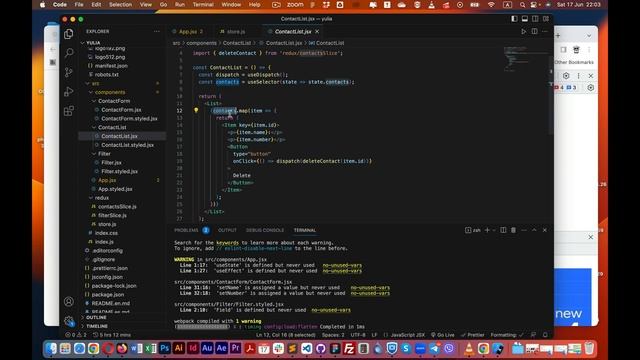Image resolution: width=640 pixels, height=360 pixels.
Task: Collapse the YULIA root folder
Action: (x=83, y=43)
